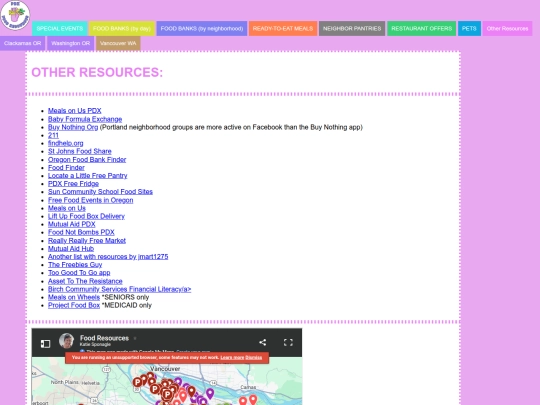Follow the Meals on Us link
The height and width of the screenshot is (405, 540).
(67, 208)
